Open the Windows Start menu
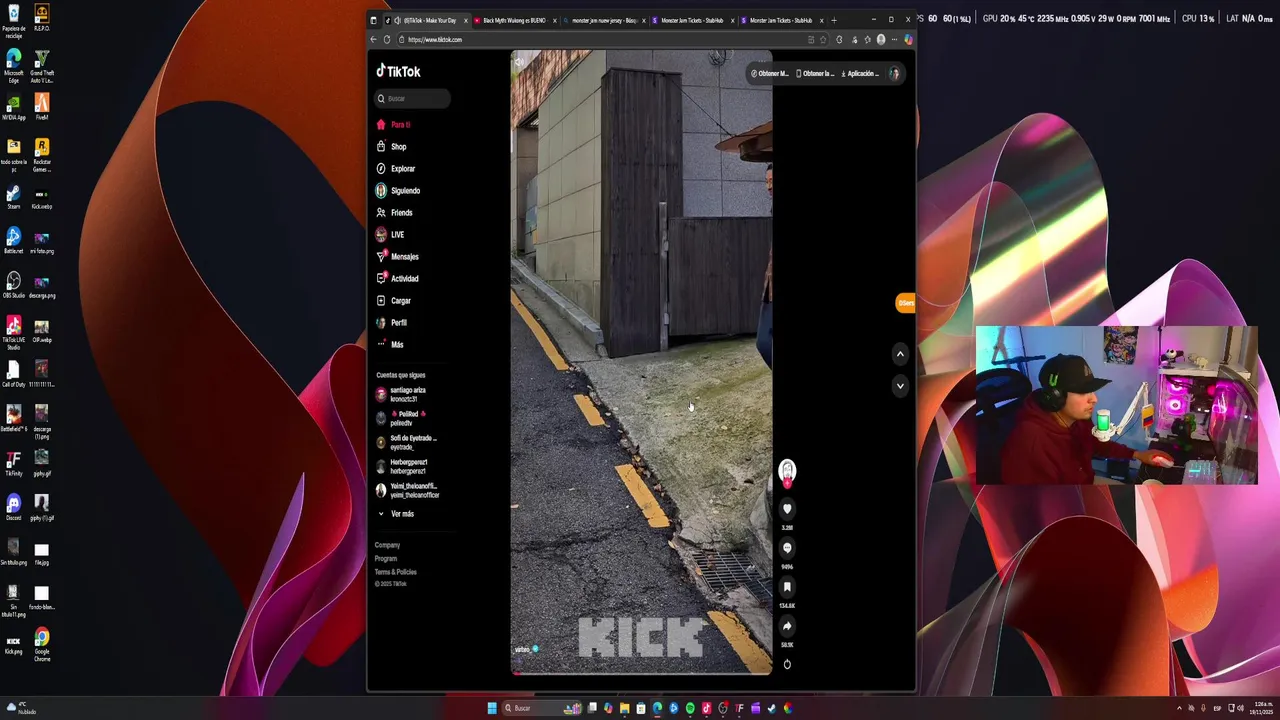 [492, 708]
